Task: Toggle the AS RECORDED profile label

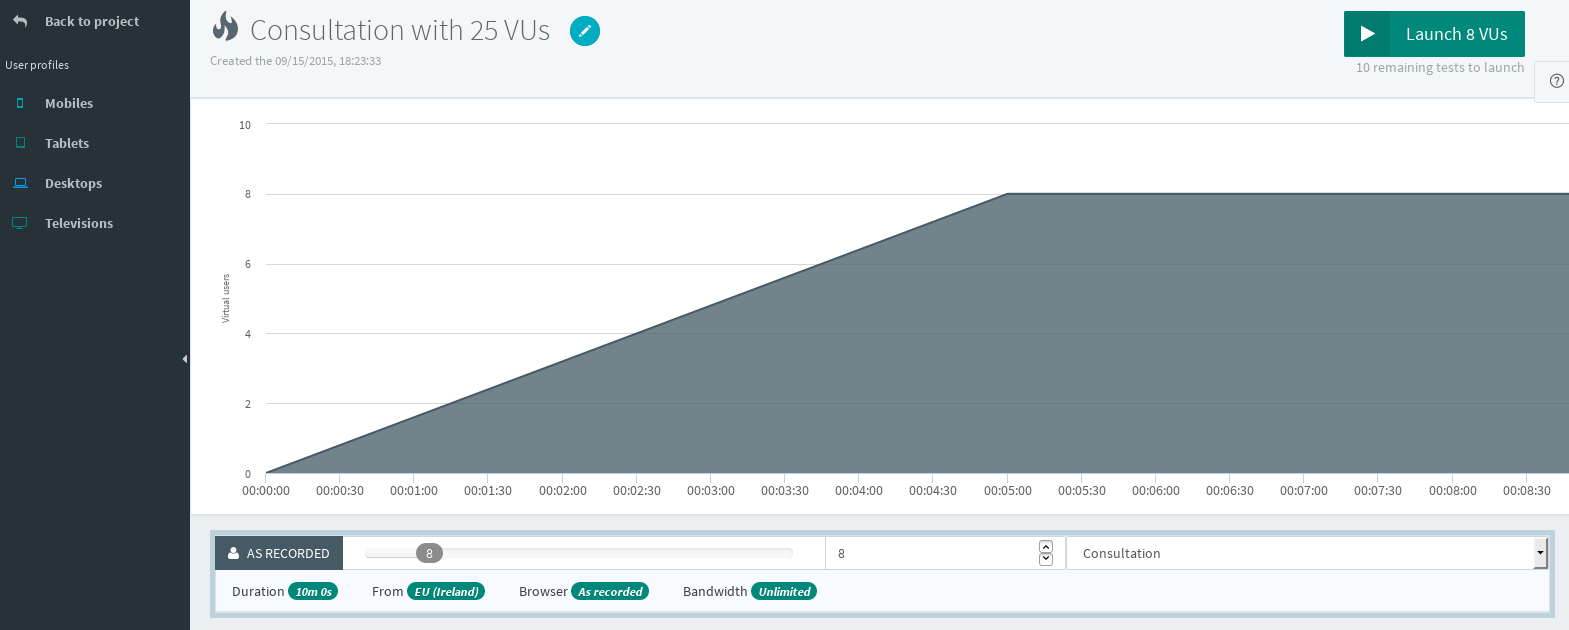Action: [279, 553]
